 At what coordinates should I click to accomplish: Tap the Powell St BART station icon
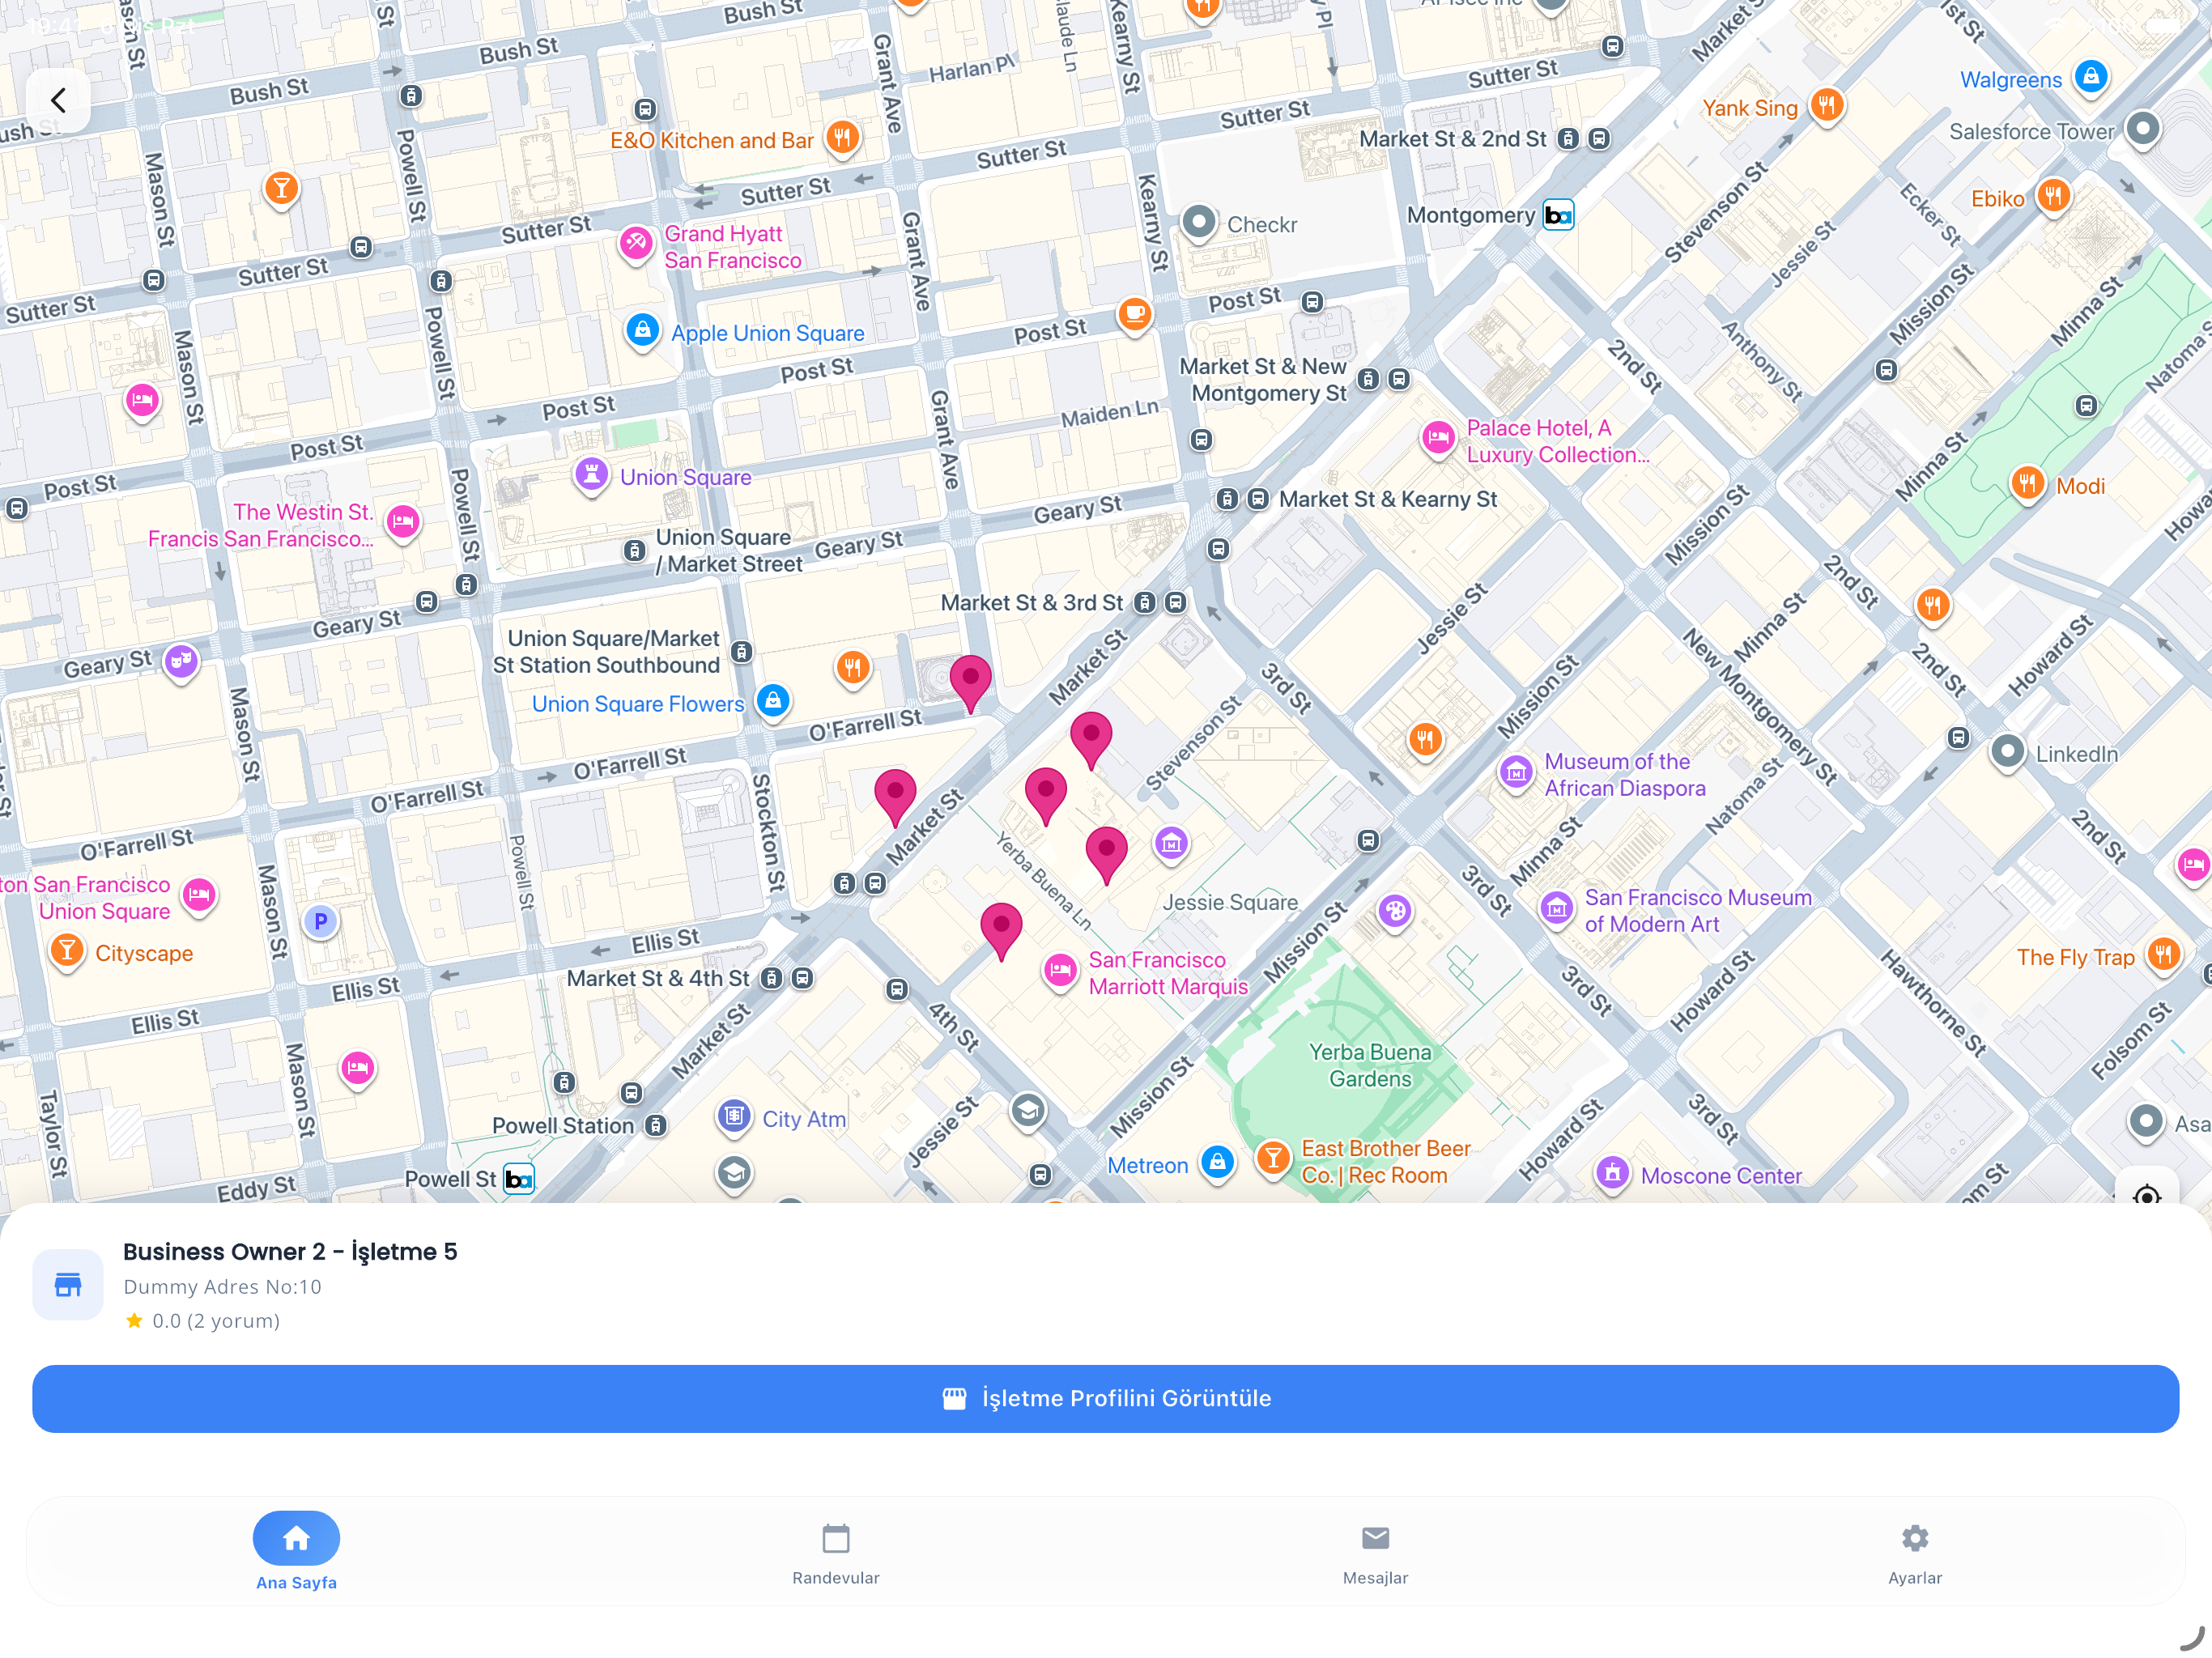pos(518,1179)
